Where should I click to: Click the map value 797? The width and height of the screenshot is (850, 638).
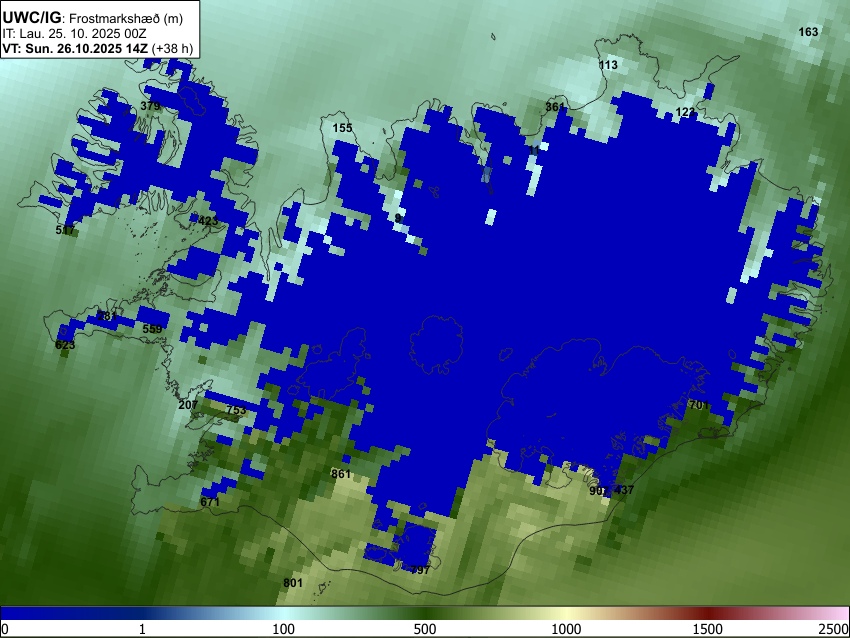(421, 570)
